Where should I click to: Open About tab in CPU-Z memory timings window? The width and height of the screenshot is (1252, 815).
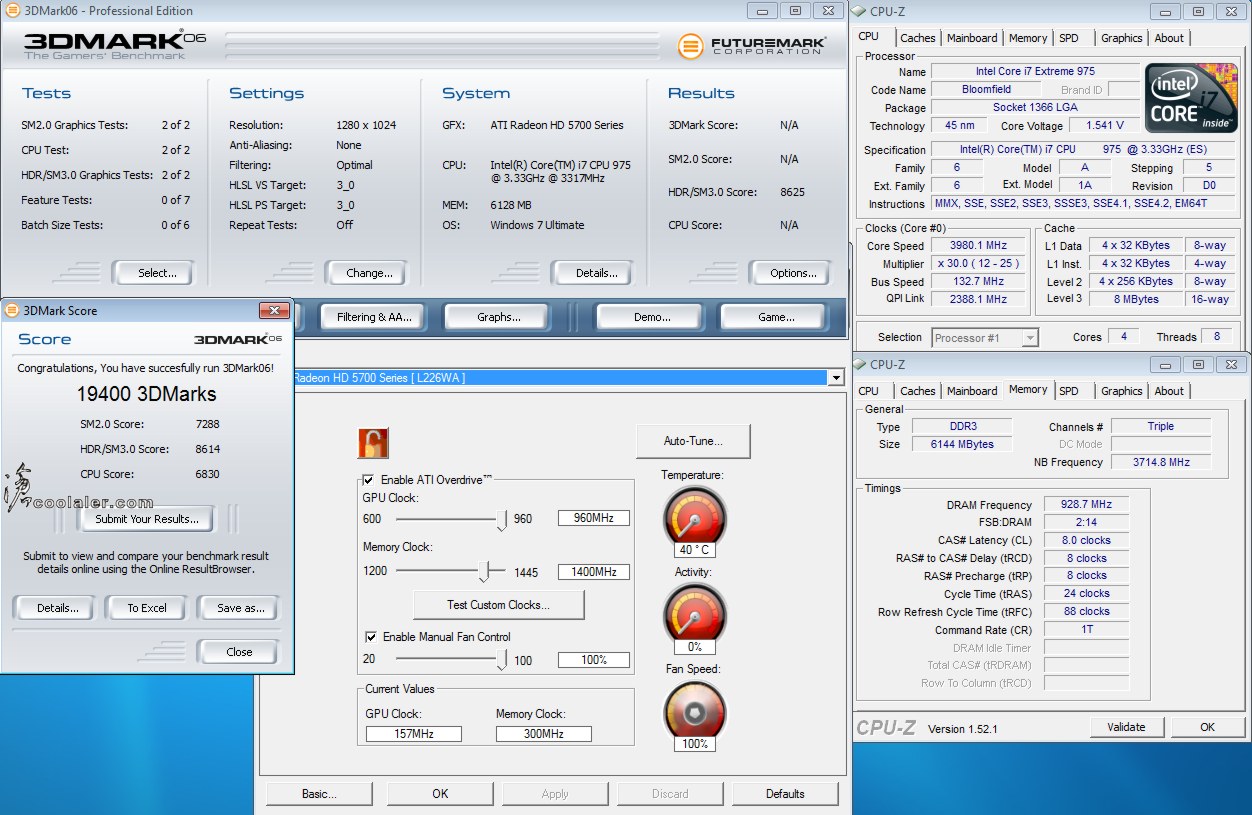tap(1169, 391)
